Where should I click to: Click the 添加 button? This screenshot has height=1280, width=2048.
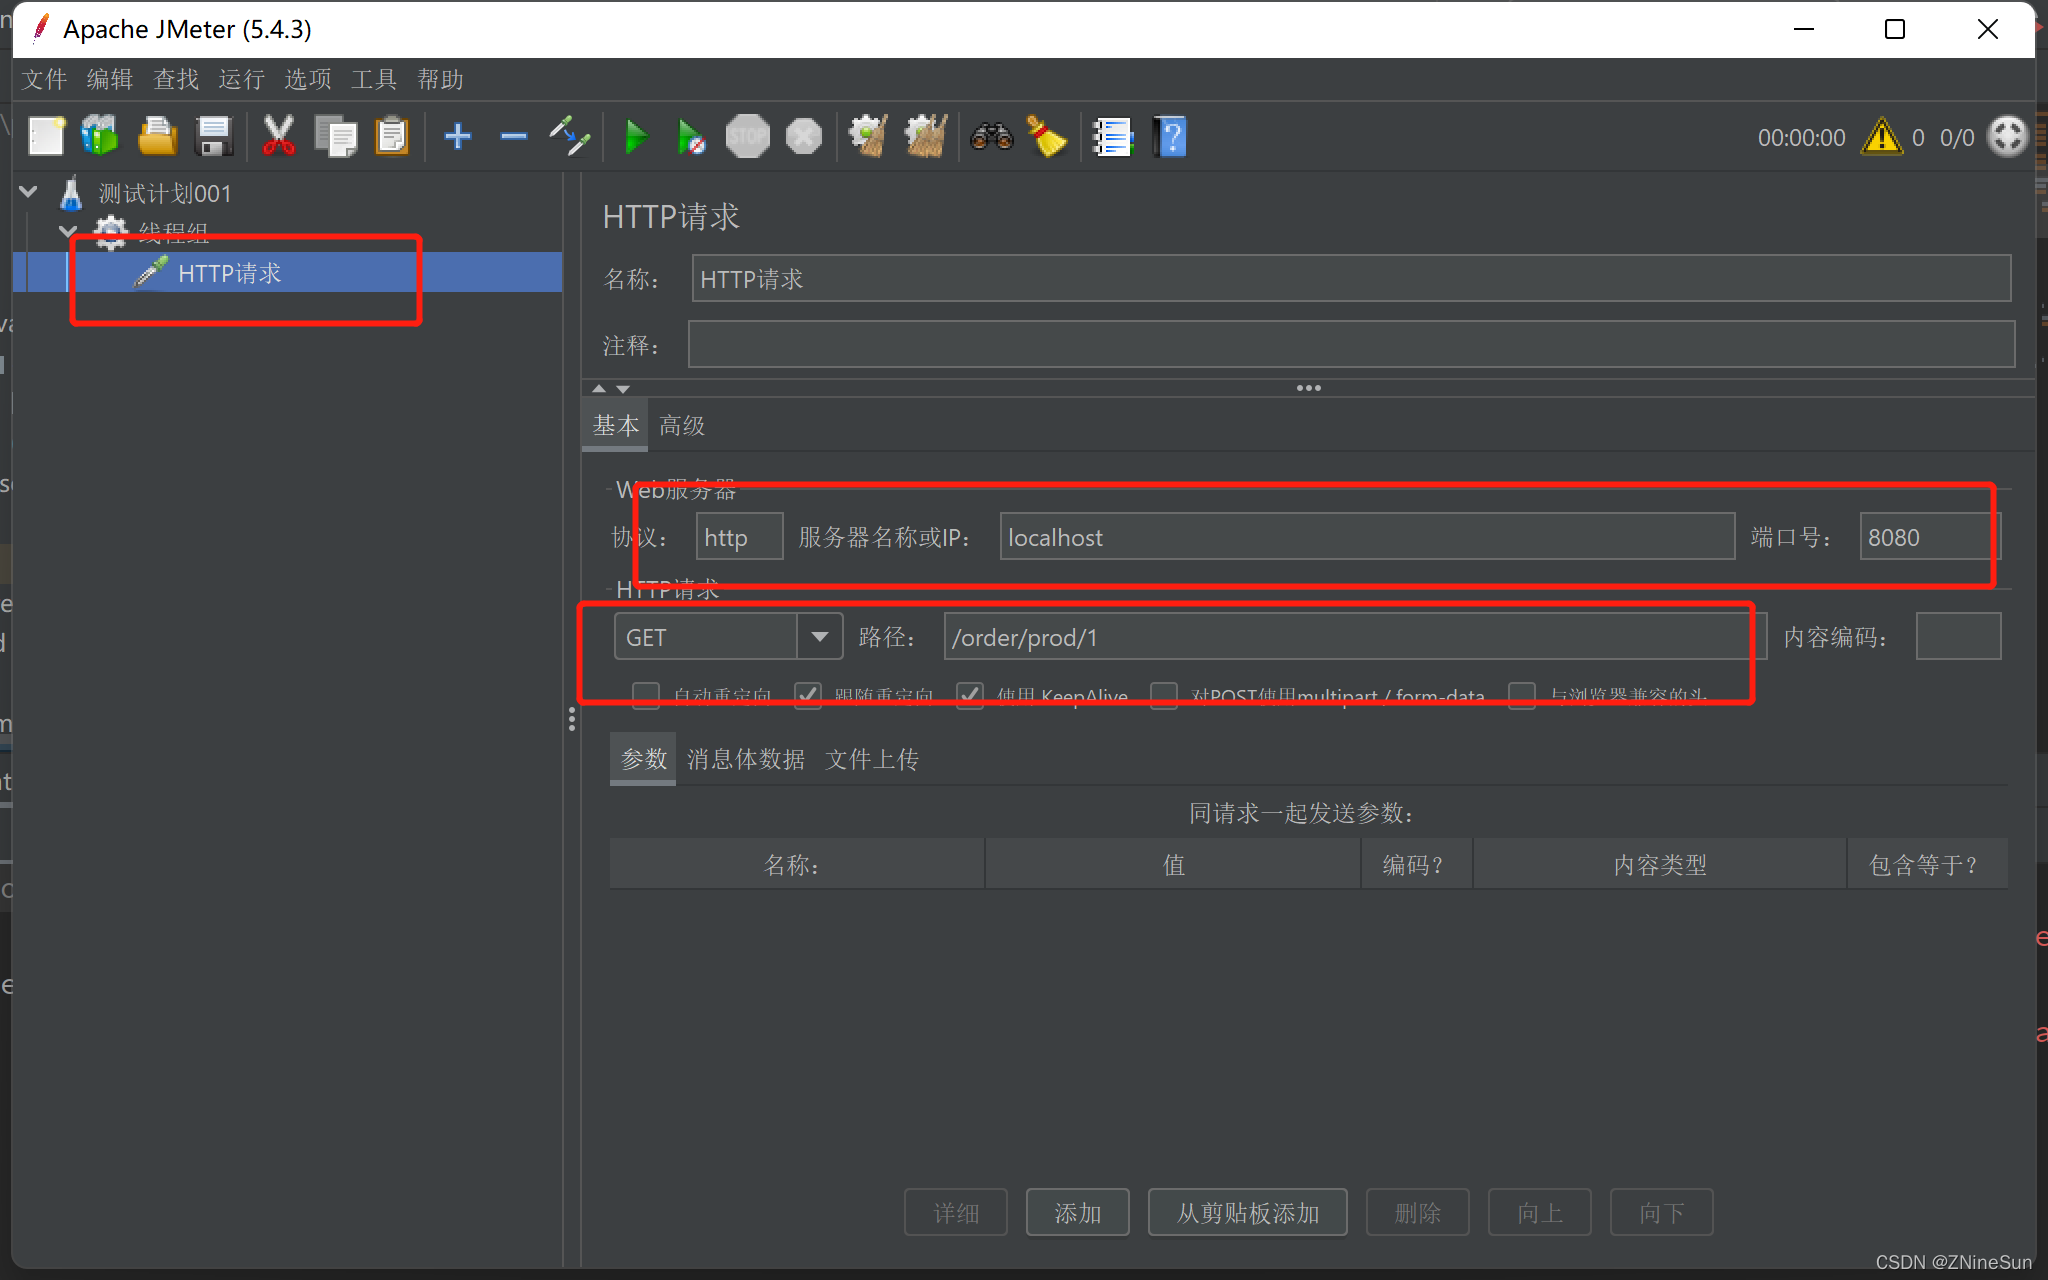(x=1078, y=1212)
